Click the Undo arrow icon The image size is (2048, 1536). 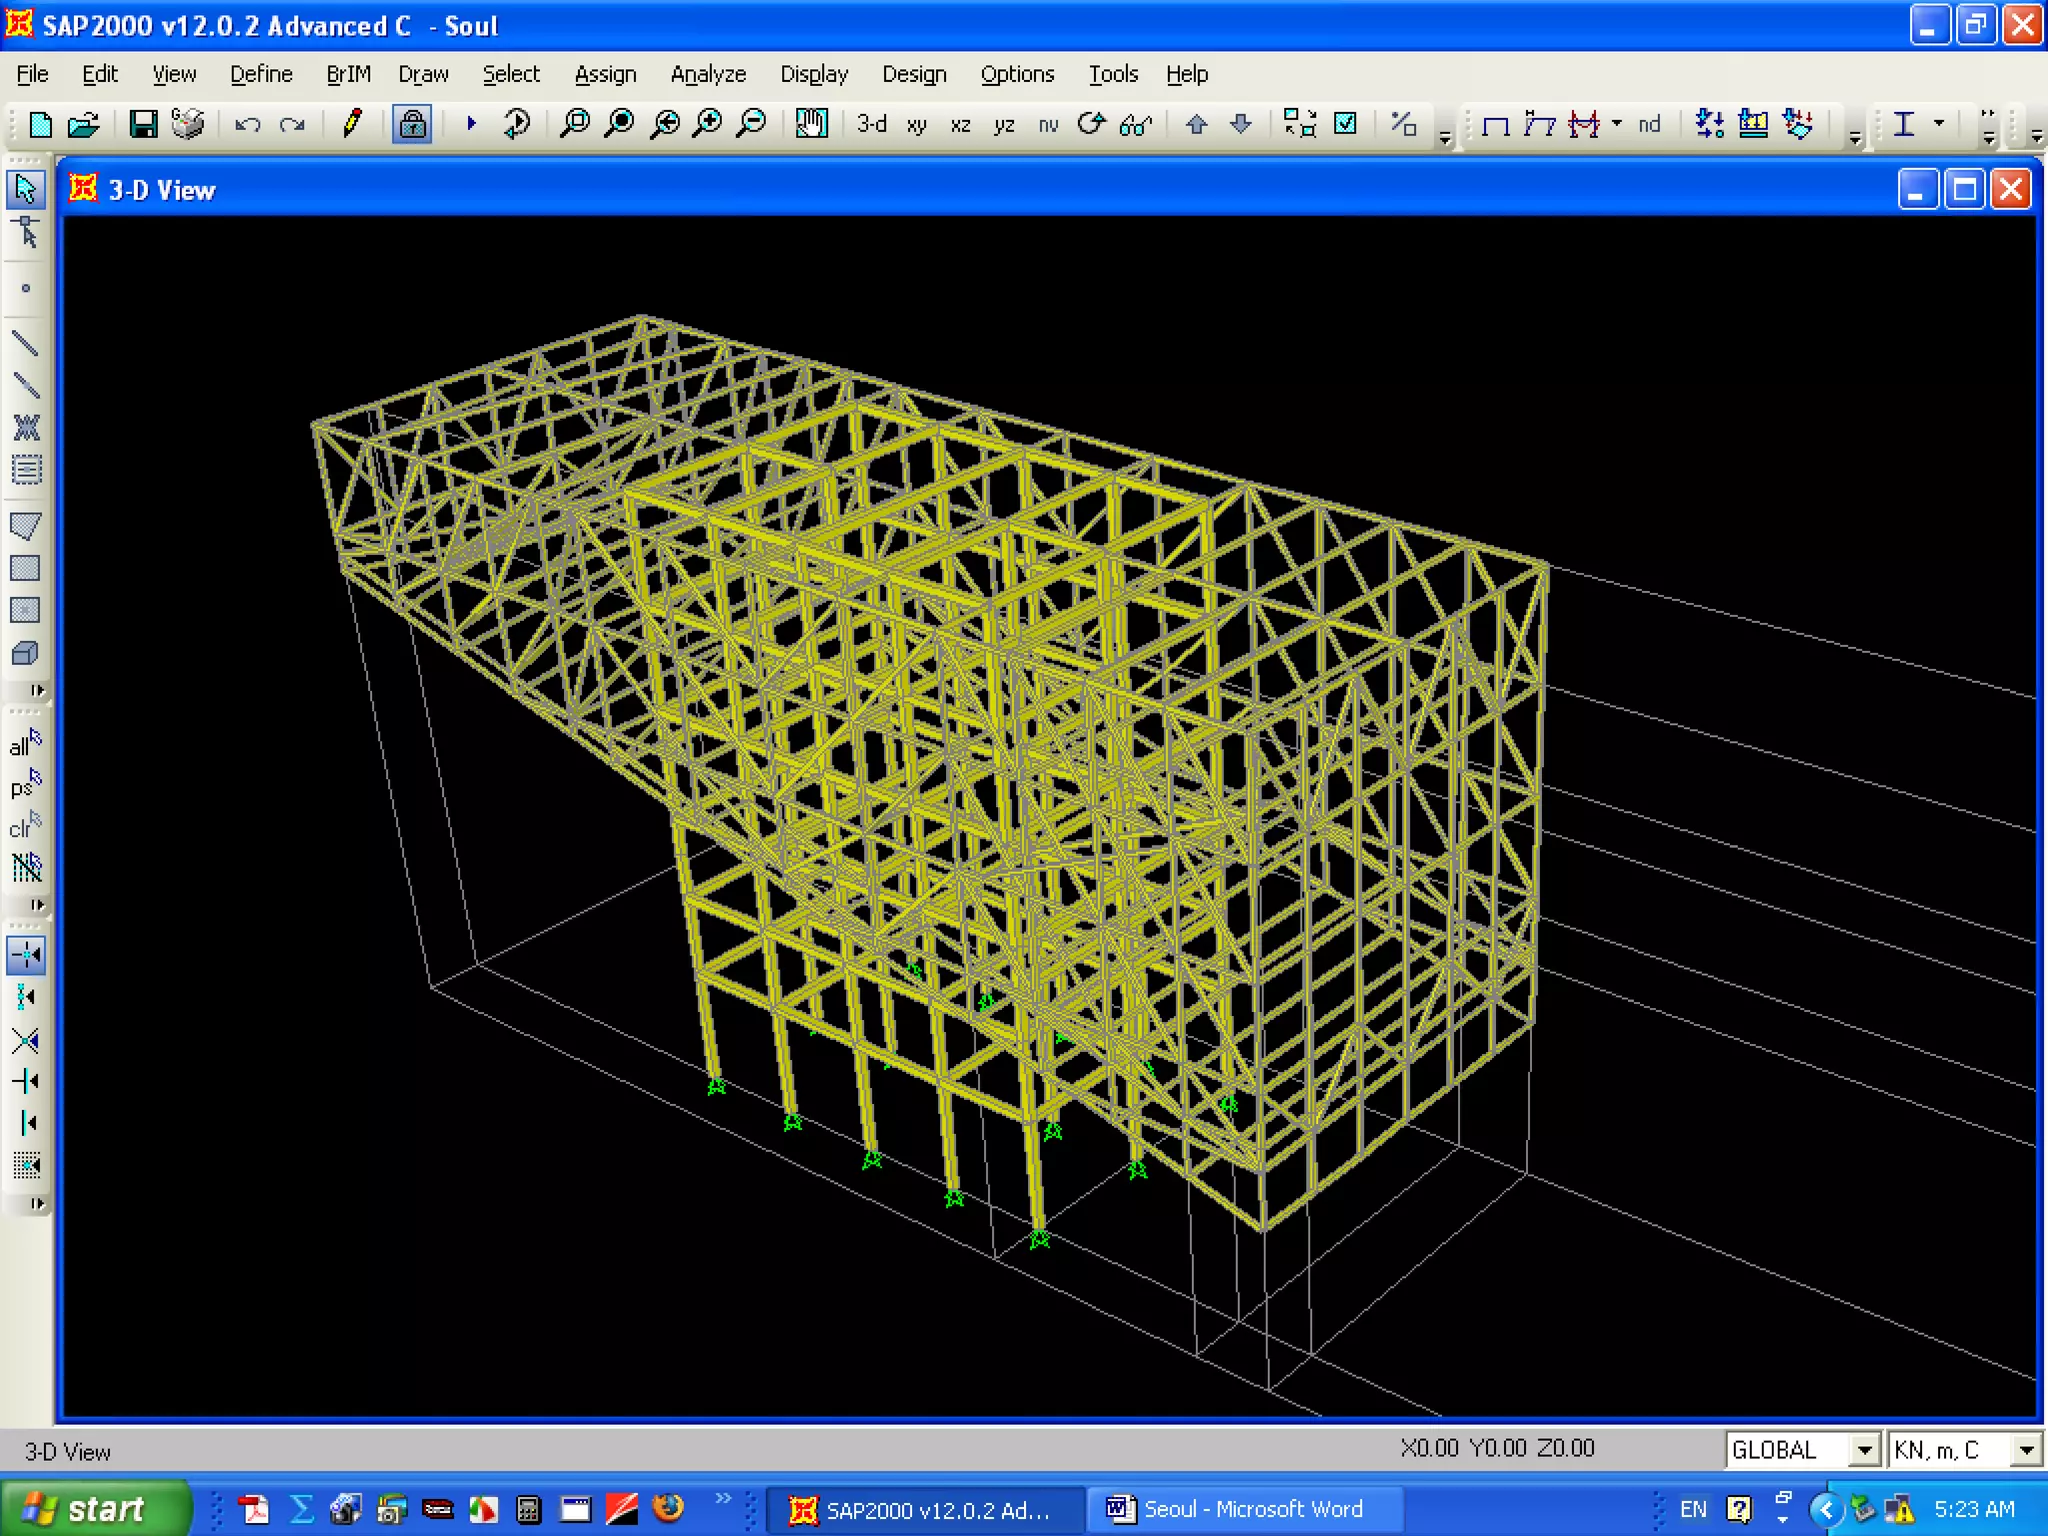click(247, 124)
